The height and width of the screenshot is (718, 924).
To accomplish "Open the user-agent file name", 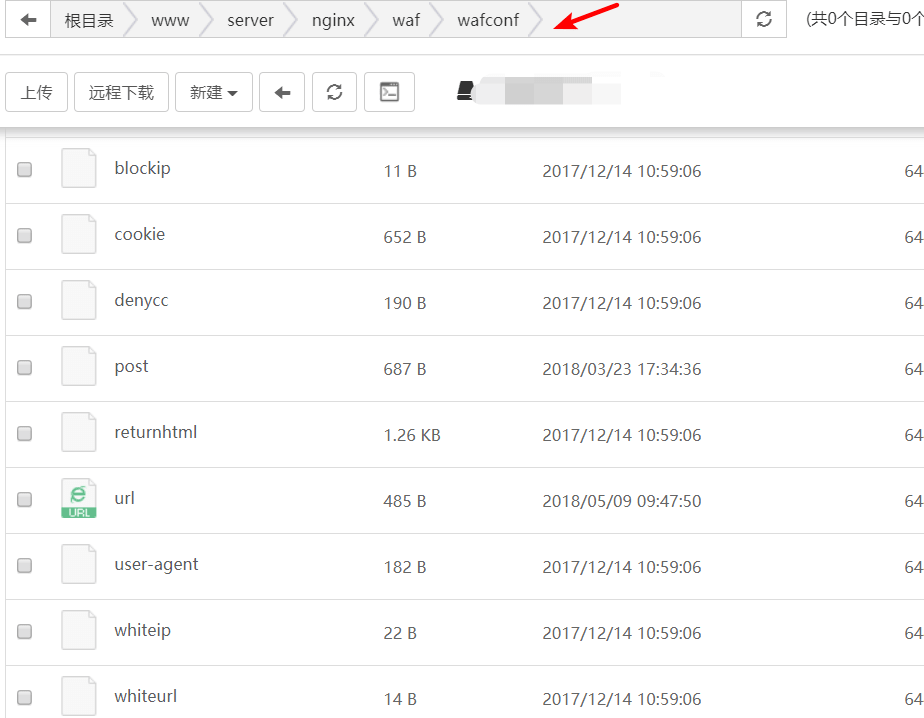I will (156, 565).
